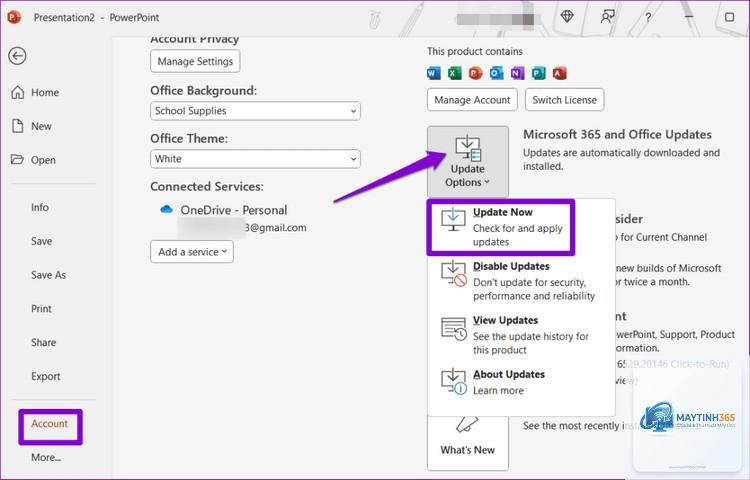
Task: Open the Info page
Action: 40,207
